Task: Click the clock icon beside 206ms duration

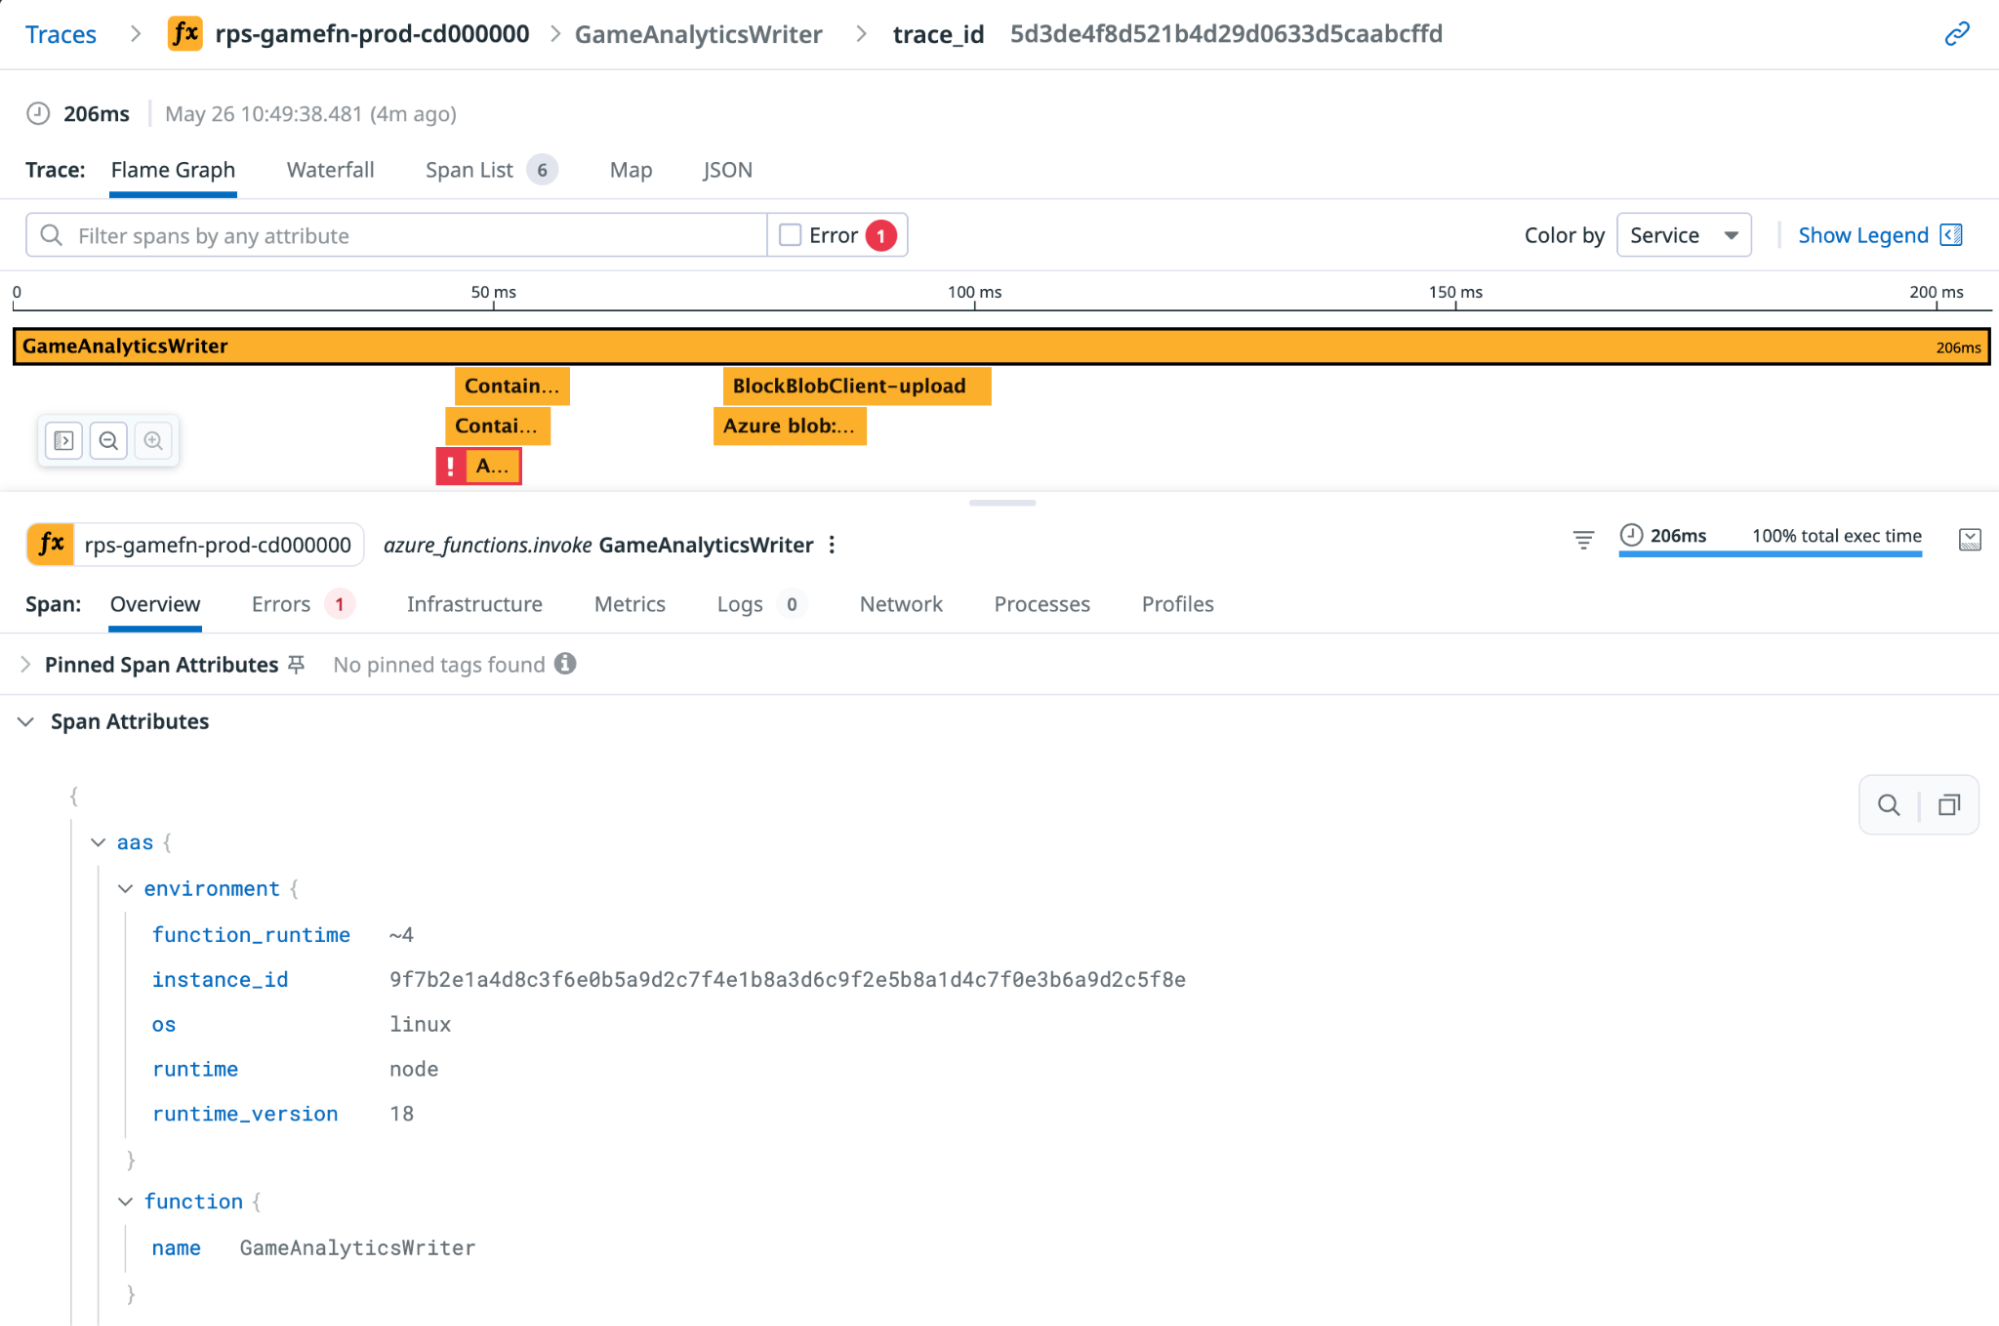Action: click(38, 114)
